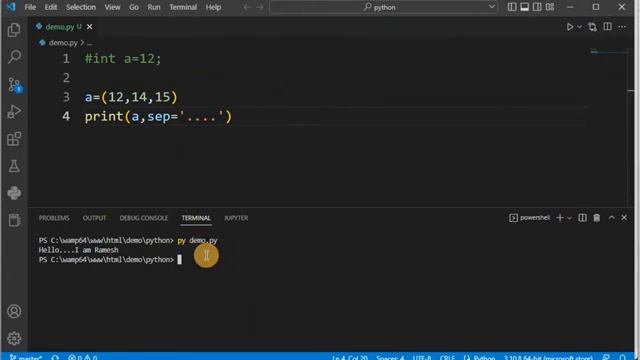Open the Testing flask view
Screen dimensions: 640x360
(x=14, y=166)
